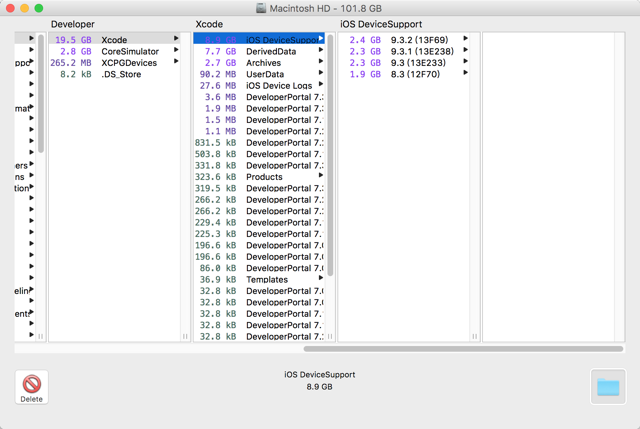Screen dimensions: 640x429
Task: Select the UserData folder row
Action: (x=259, y=74)
